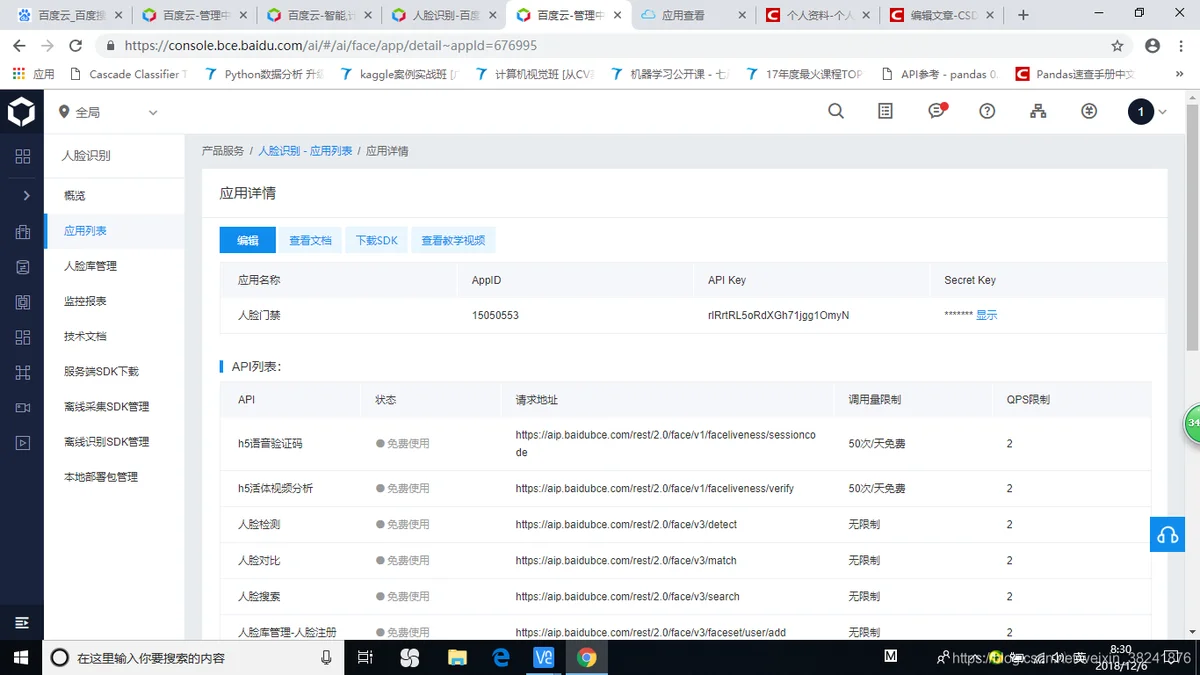Click the building icon in left rail
1200x675 pixels.
tap(22, 232)
